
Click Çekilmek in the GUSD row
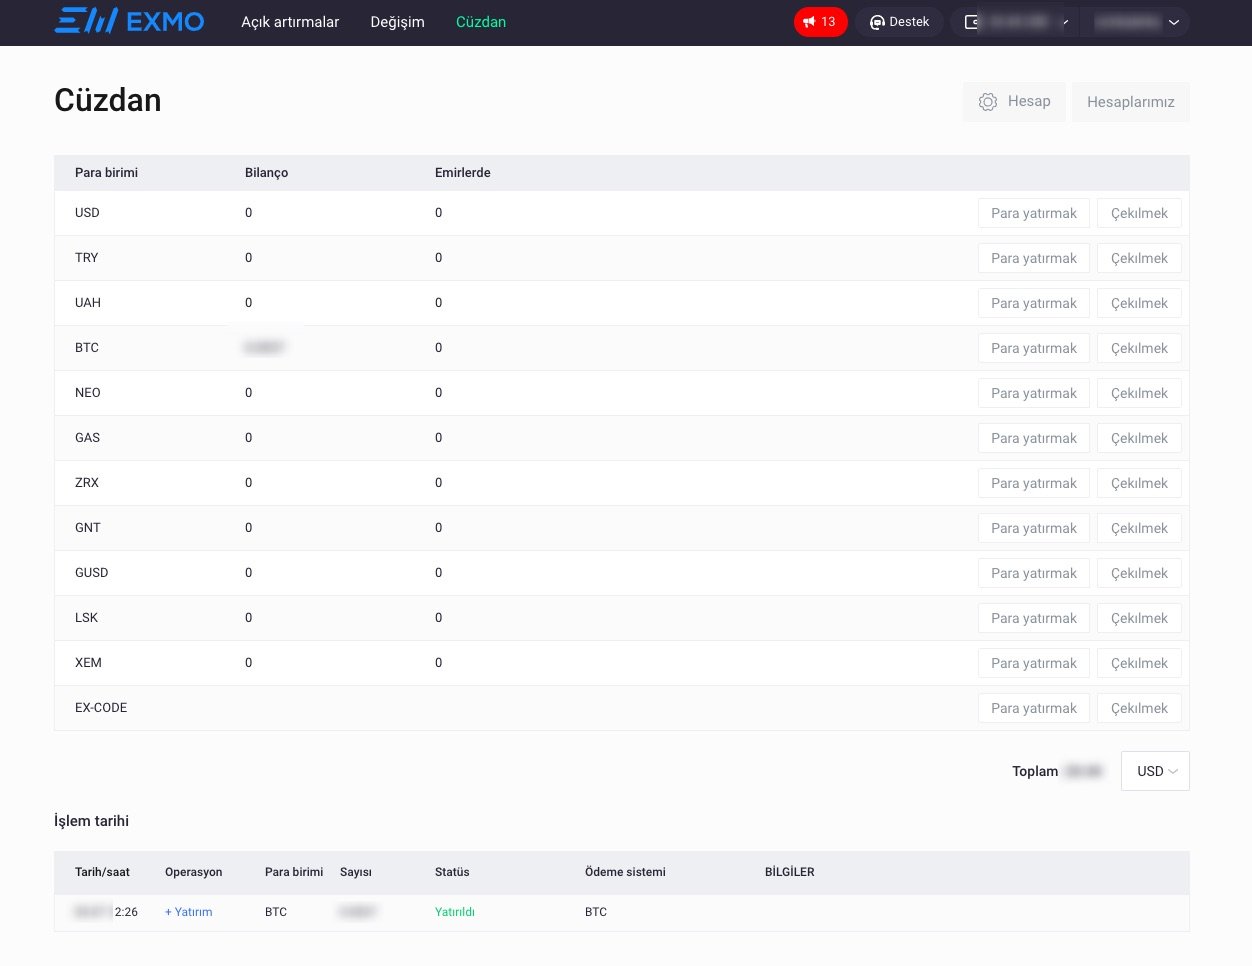click(x=1139, y=573)
